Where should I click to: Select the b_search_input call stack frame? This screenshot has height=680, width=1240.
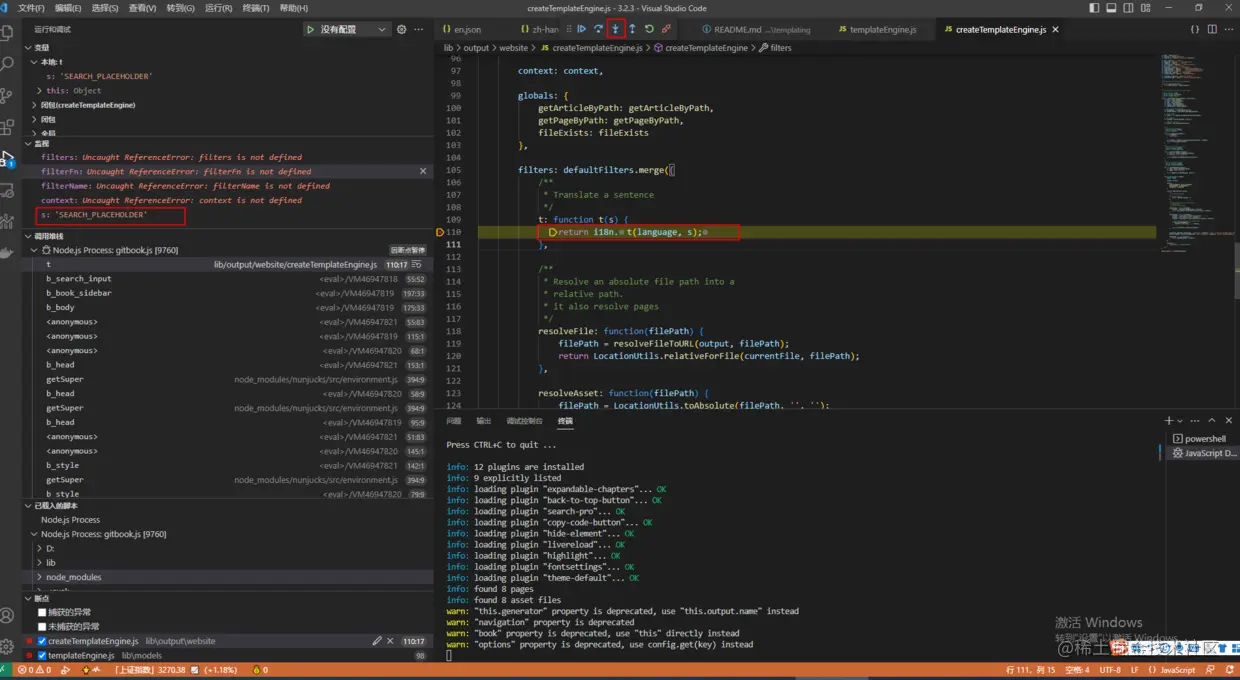click(79, 279)
